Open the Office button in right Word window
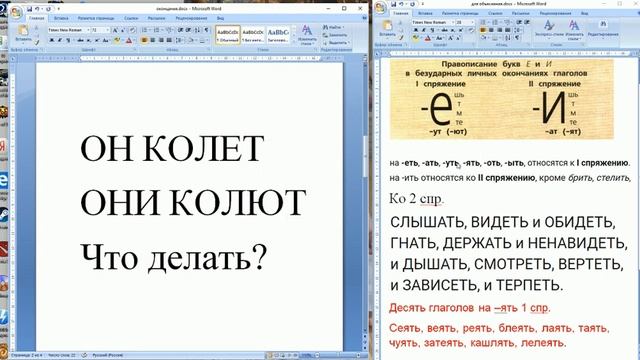This screenshot has width=640, height=360. tap(380, 7)
